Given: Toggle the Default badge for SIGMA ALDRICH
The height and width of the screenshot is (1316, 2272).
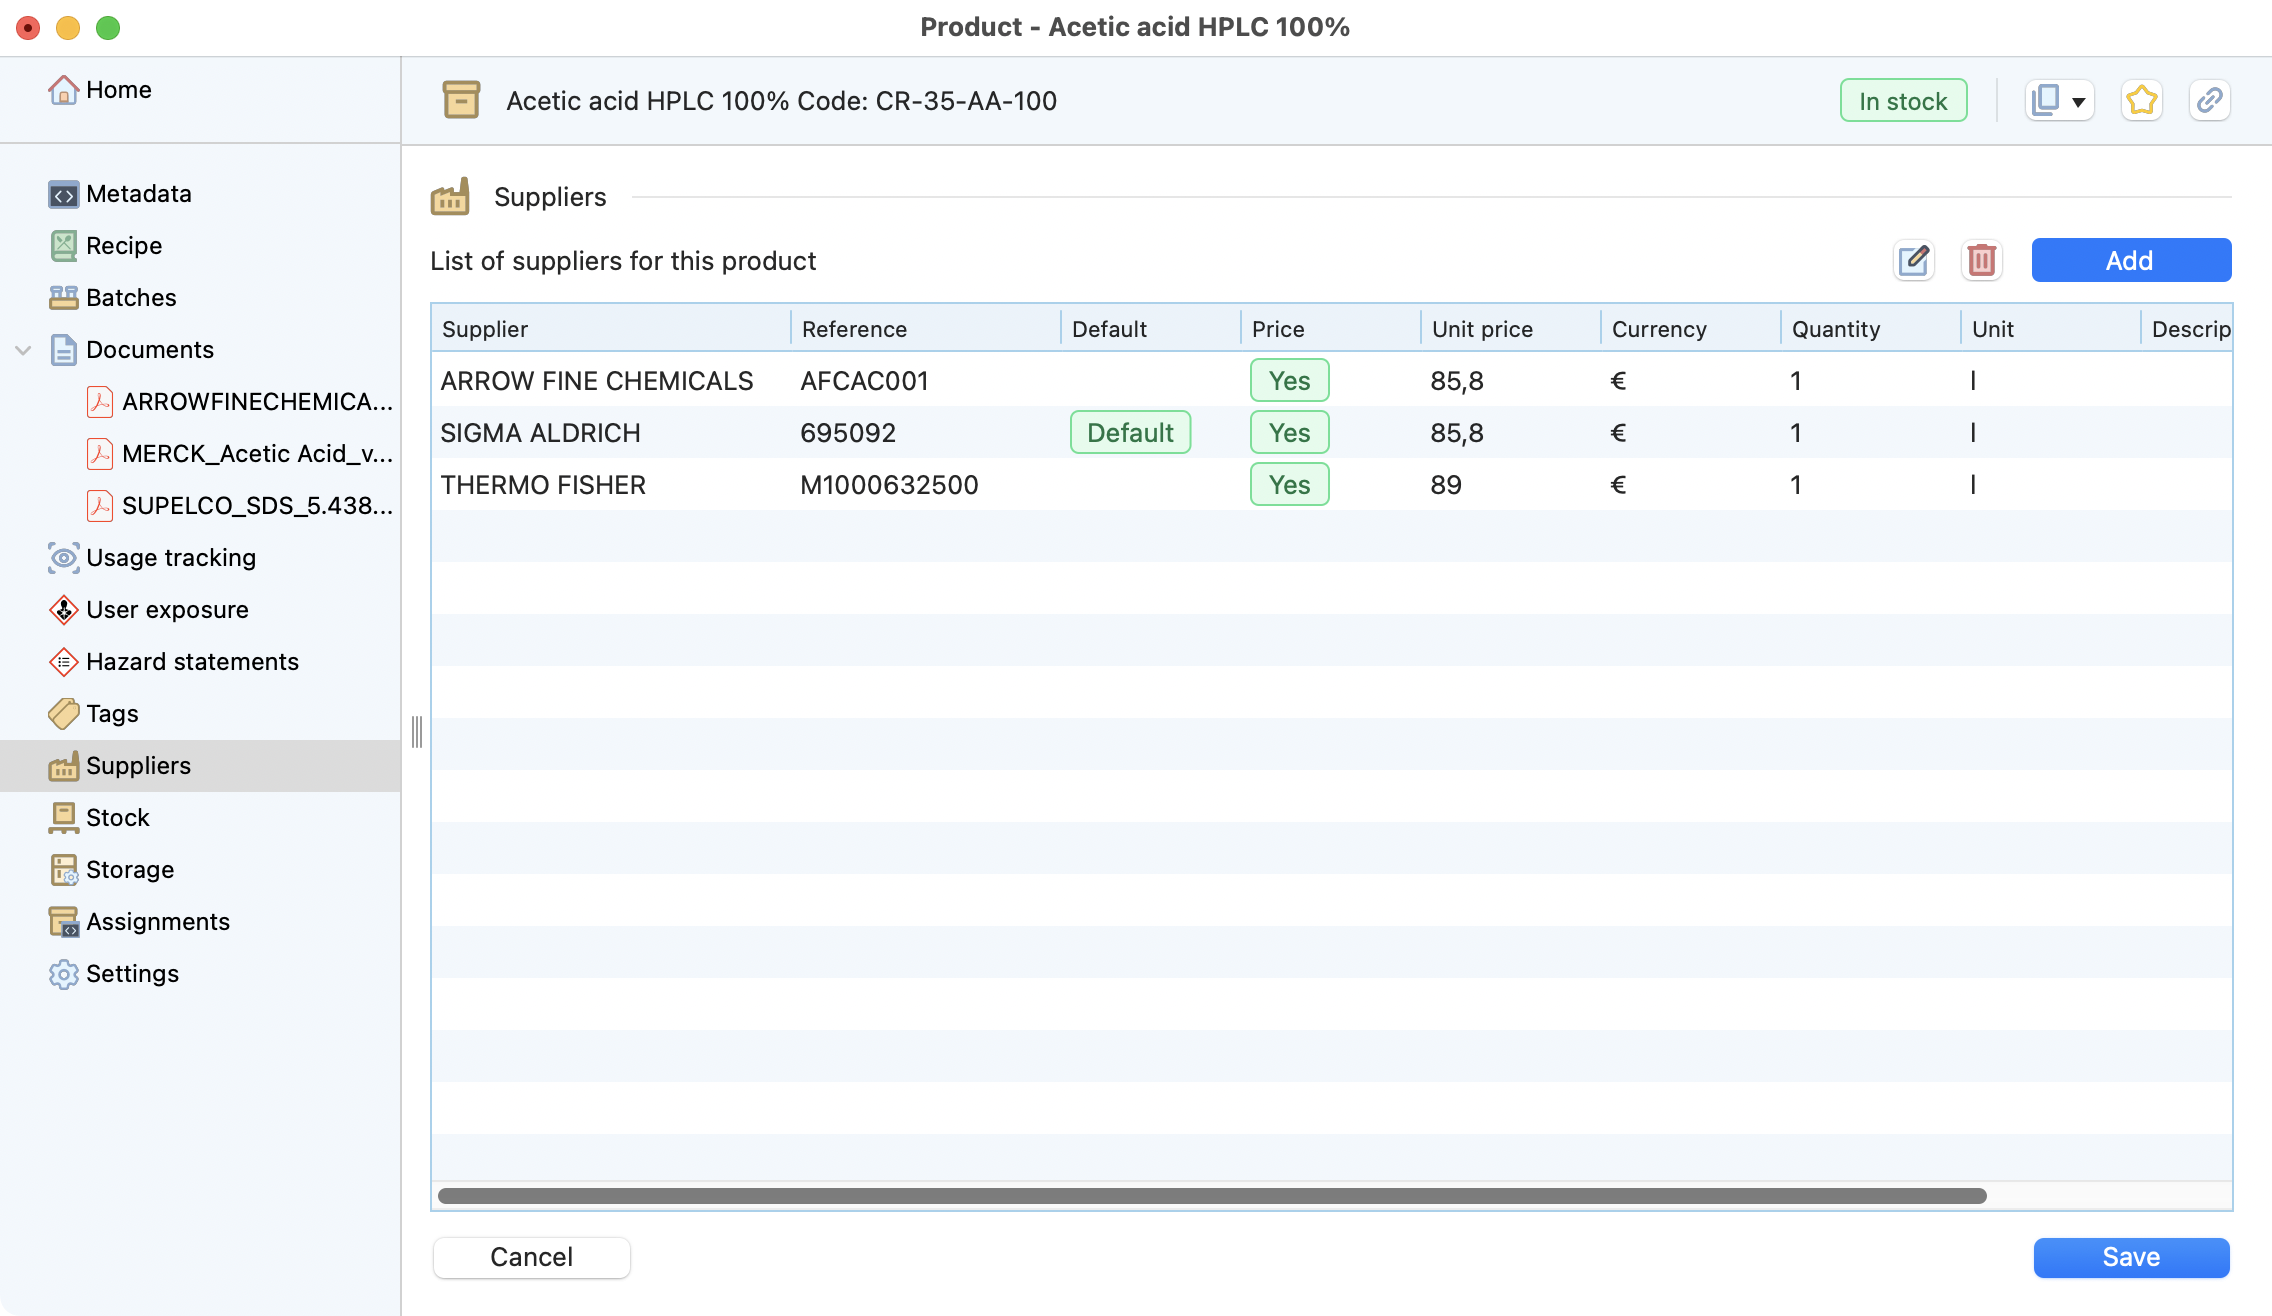Looking at the screenshot, I should (1130, 433).
